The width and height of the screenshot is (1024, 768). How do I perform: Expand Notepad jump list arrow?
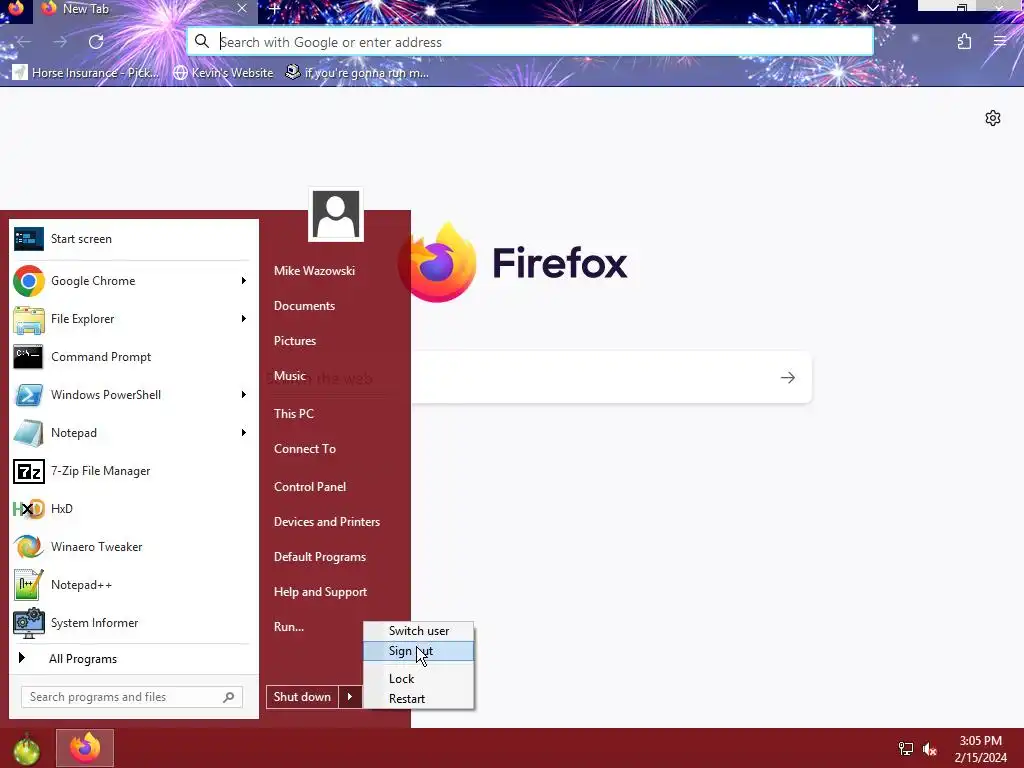[x=244, y=432]
